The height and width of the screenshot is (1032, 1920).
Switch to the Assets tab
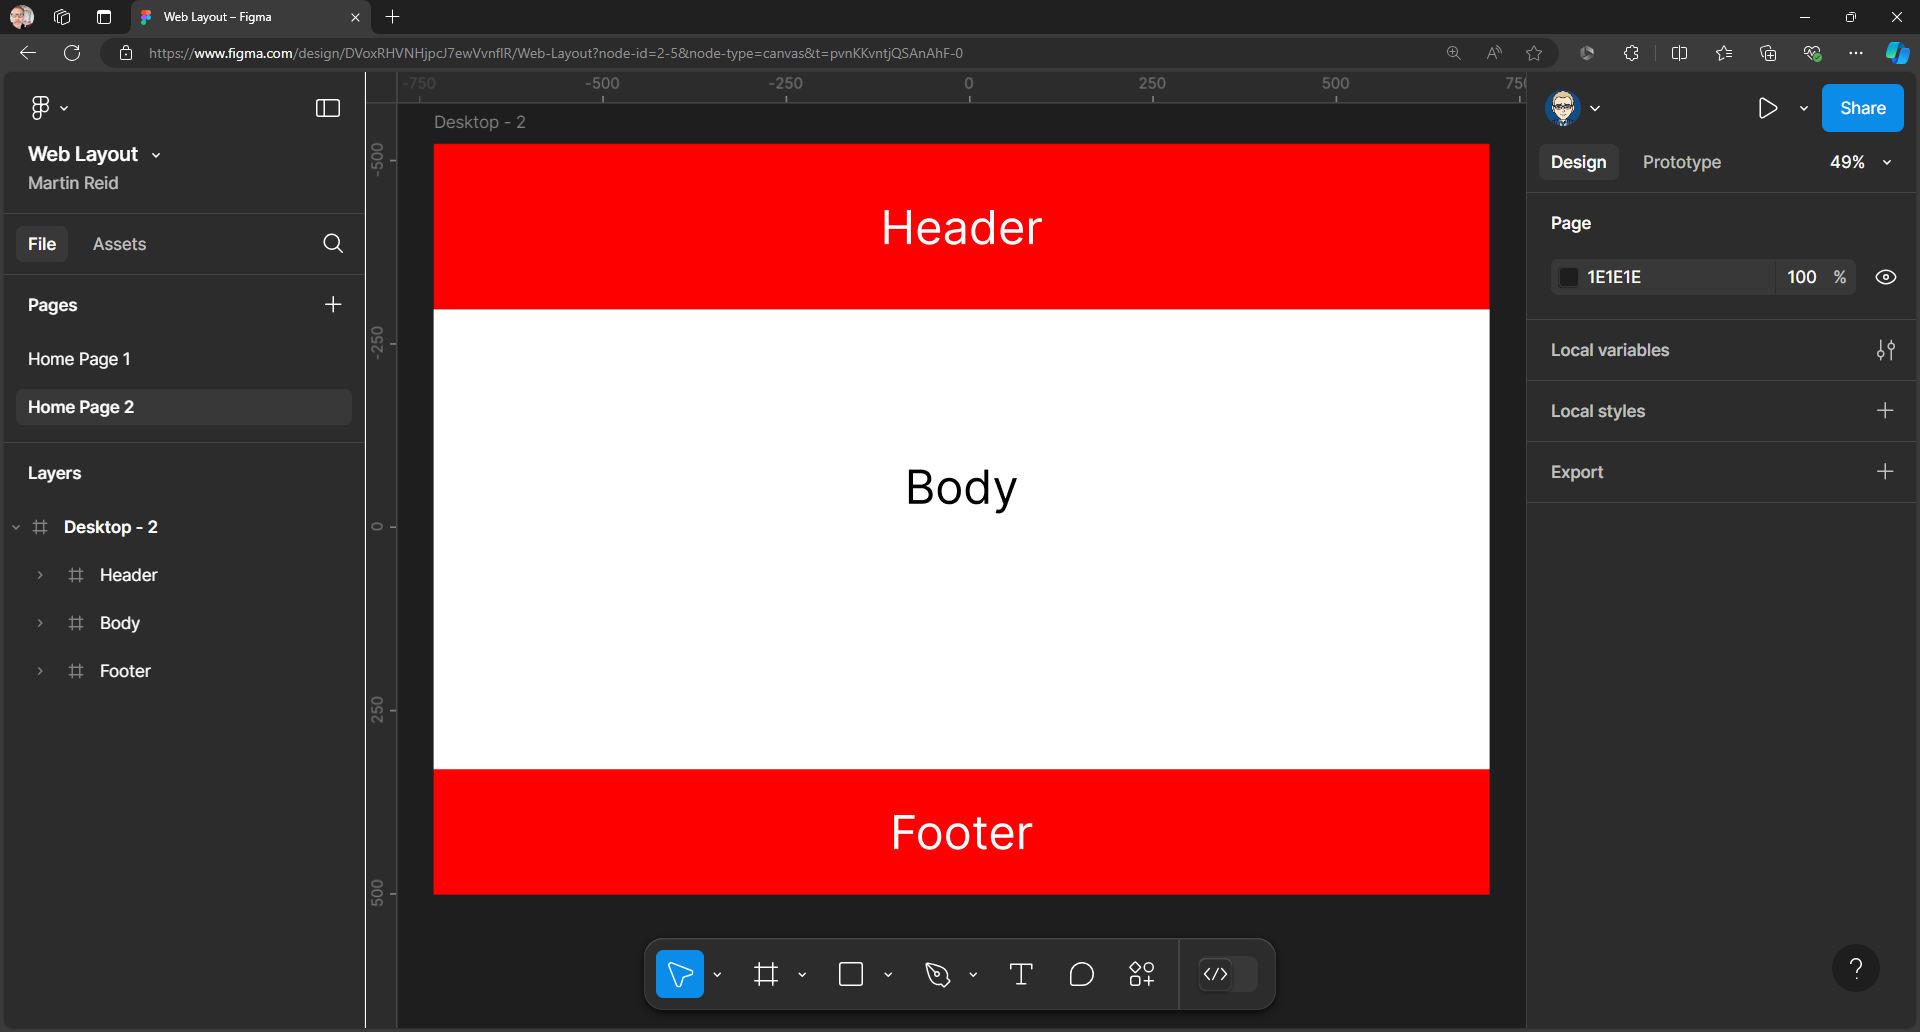click(x=119, y=244)
